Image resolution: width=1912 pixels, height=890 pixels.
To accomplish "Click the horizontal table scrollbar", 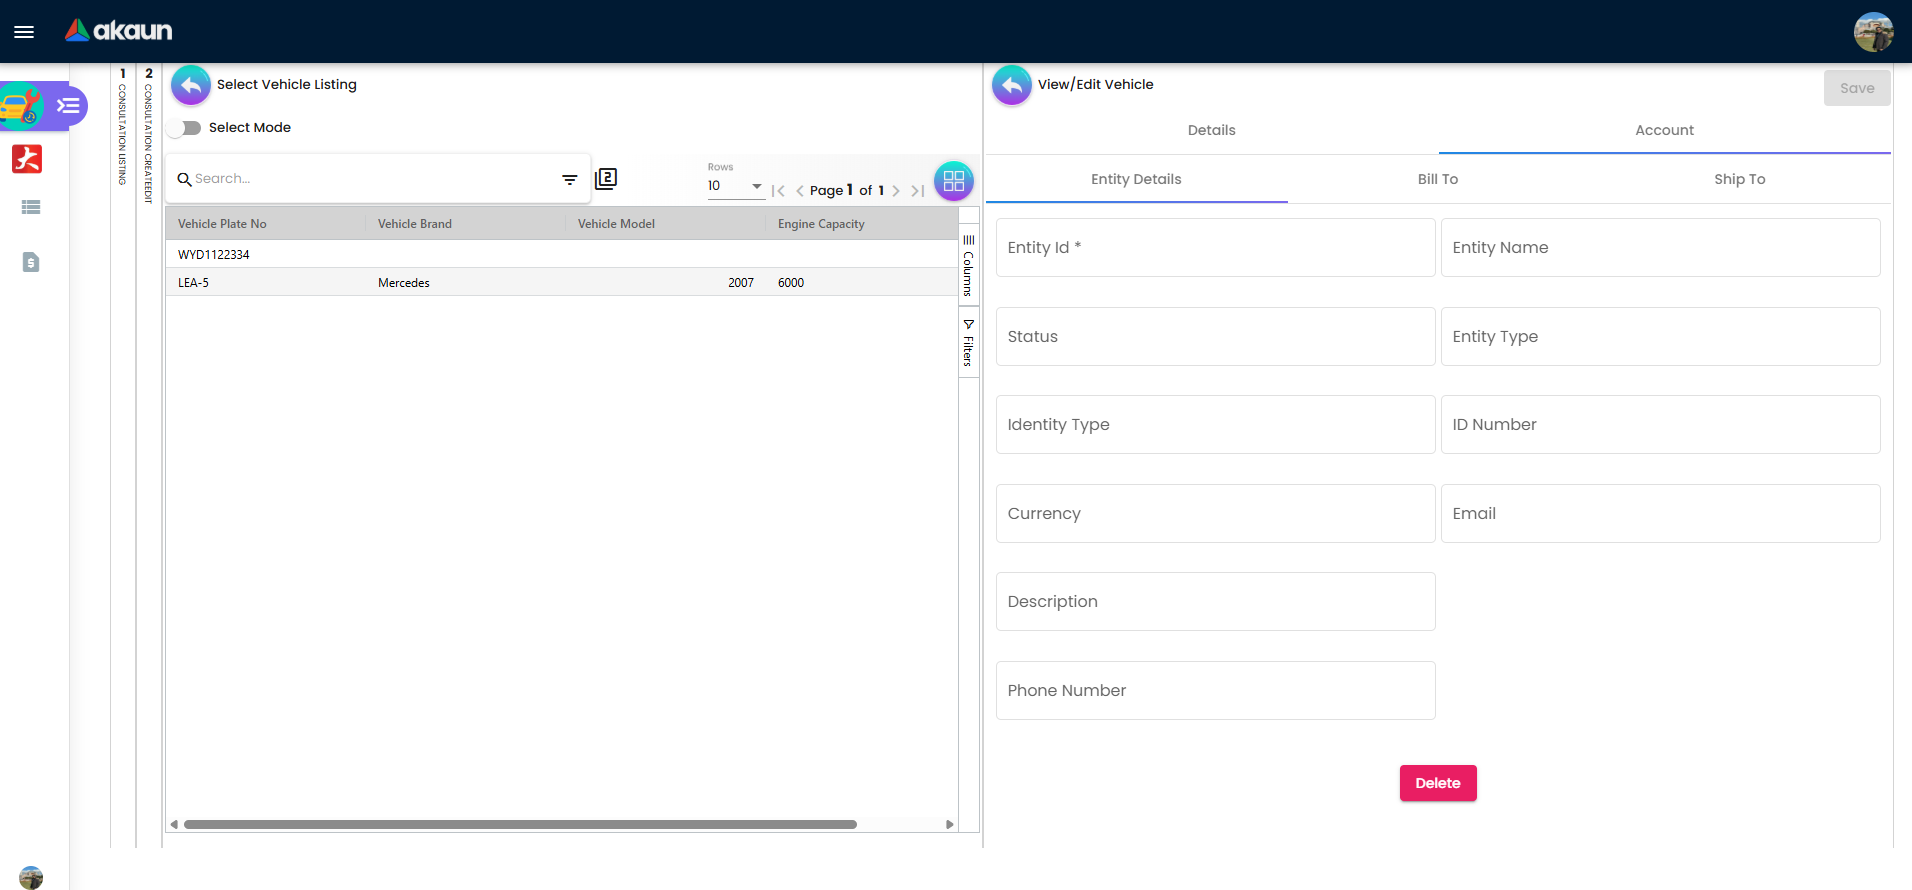I will tap(520, 825).
